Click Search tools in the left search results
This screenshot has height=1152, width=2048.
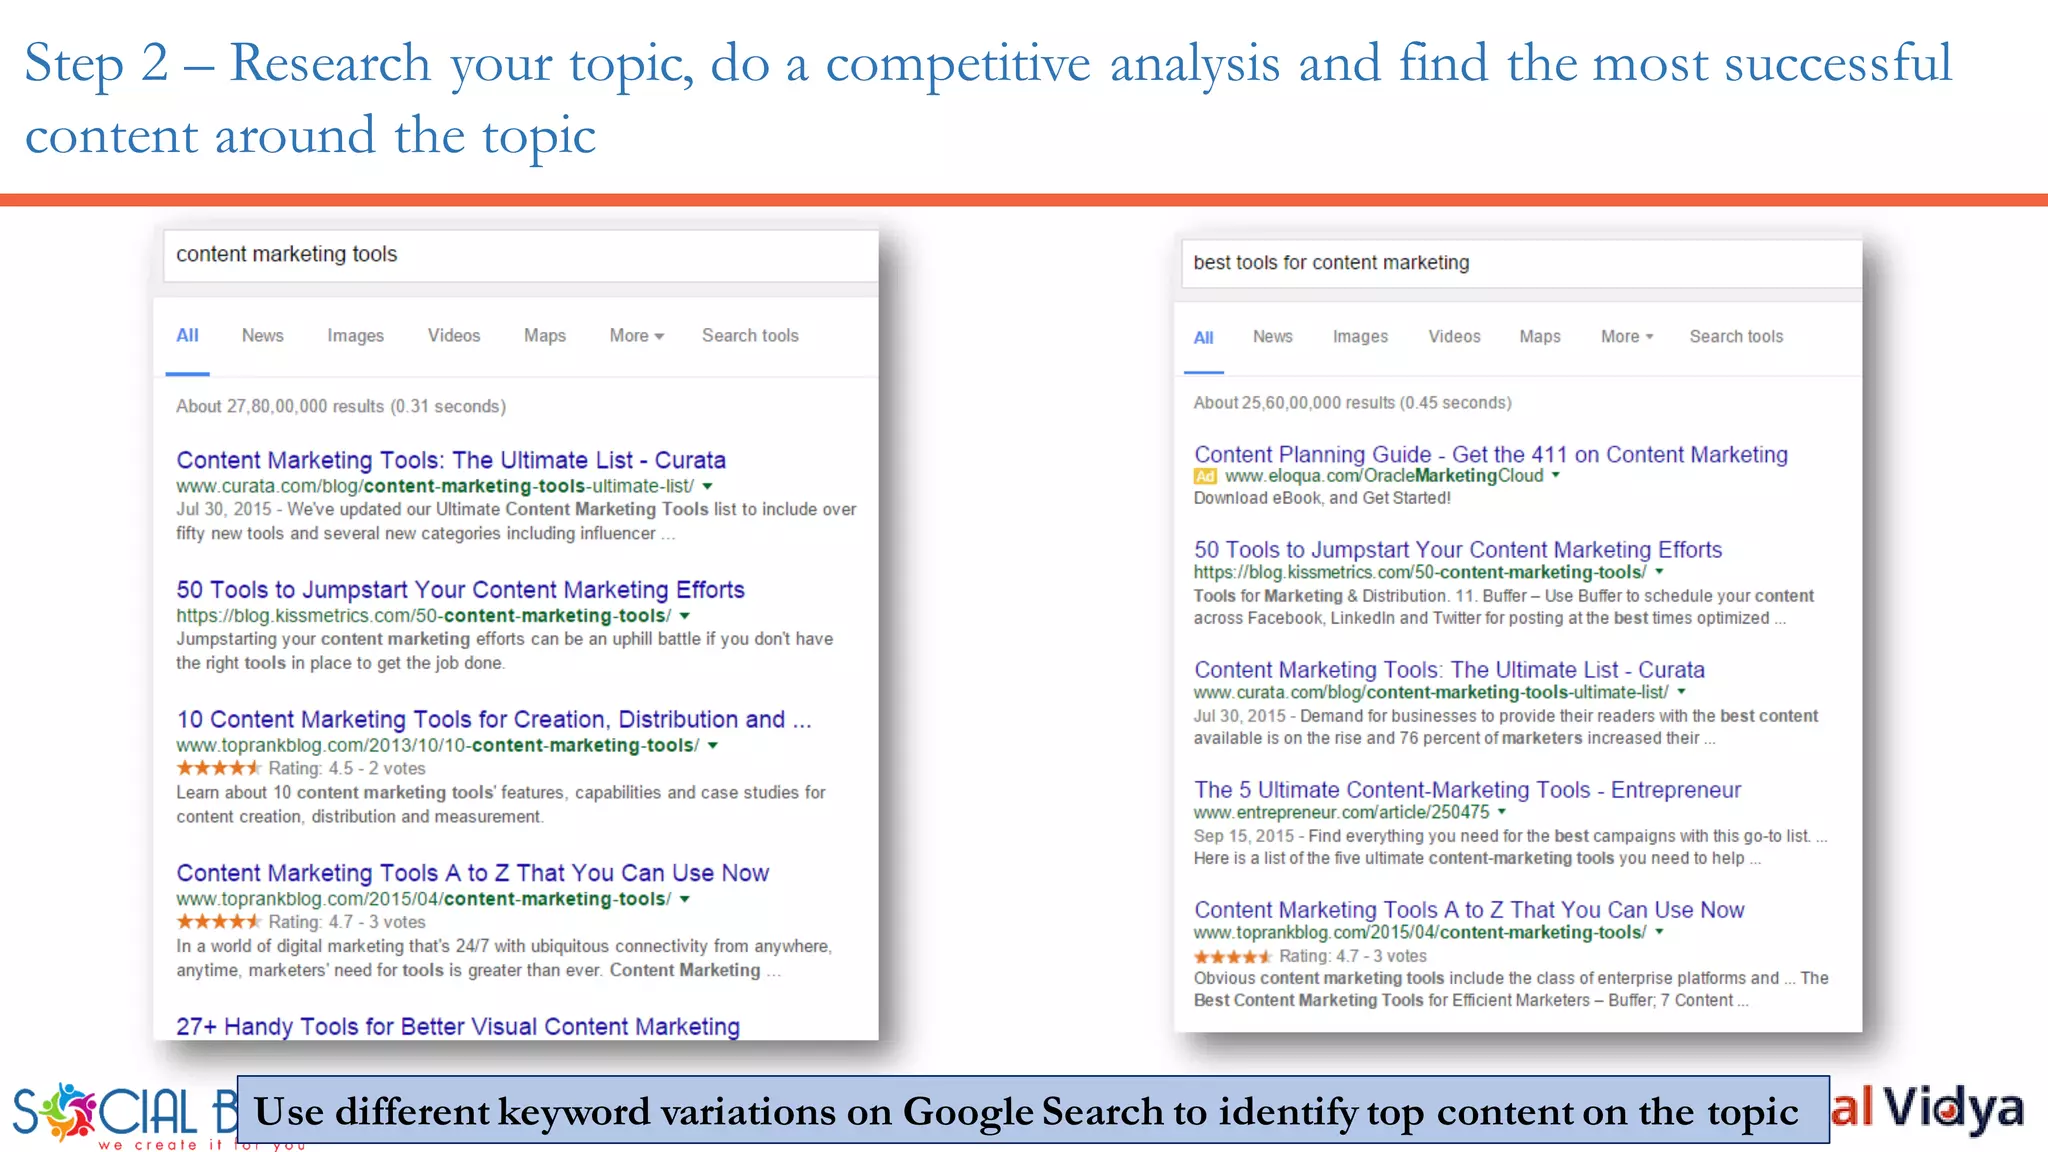pos(750,336)
